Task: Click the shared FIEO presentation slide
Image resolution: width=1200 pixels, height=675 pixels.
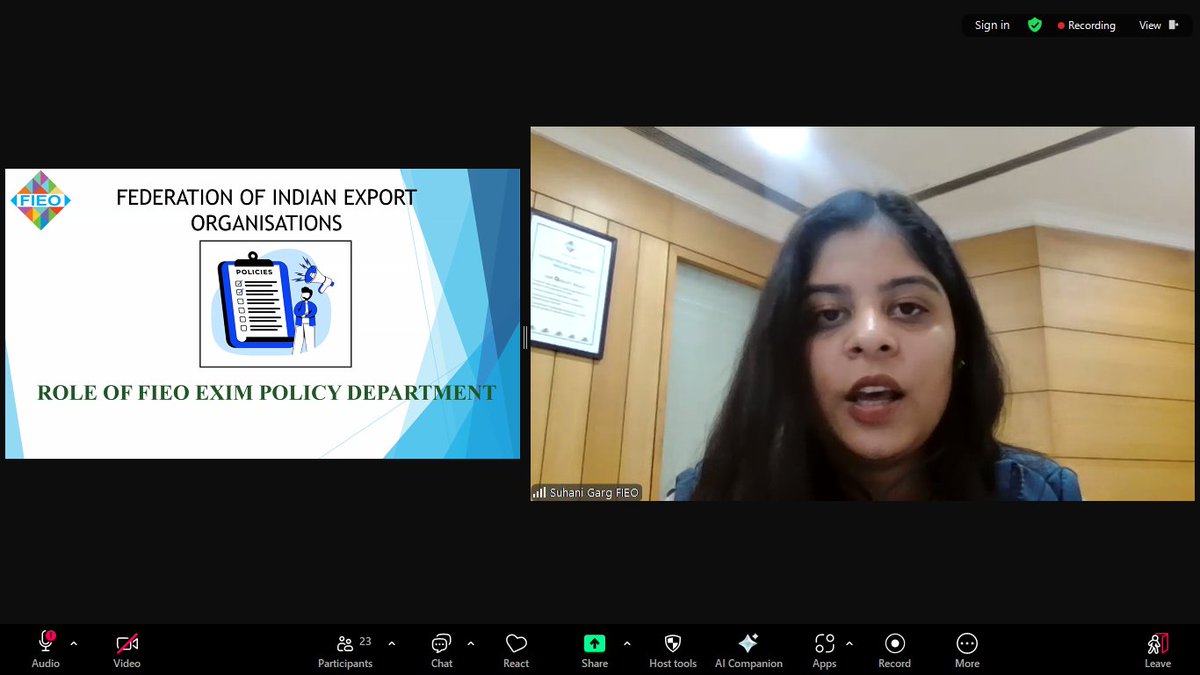Action: pyautogui.click(x=263, y=314)
